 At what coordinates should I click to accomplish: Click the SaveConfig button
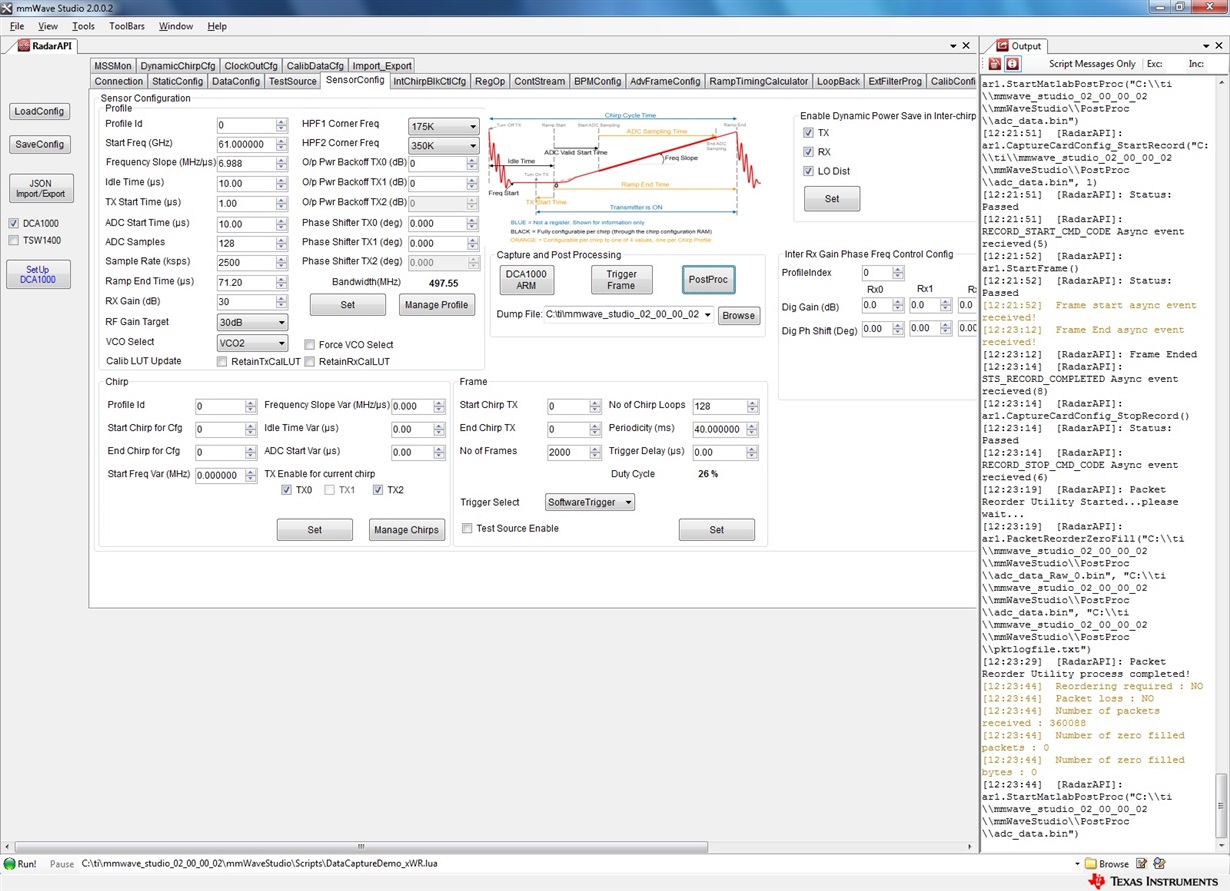(40, 144)
